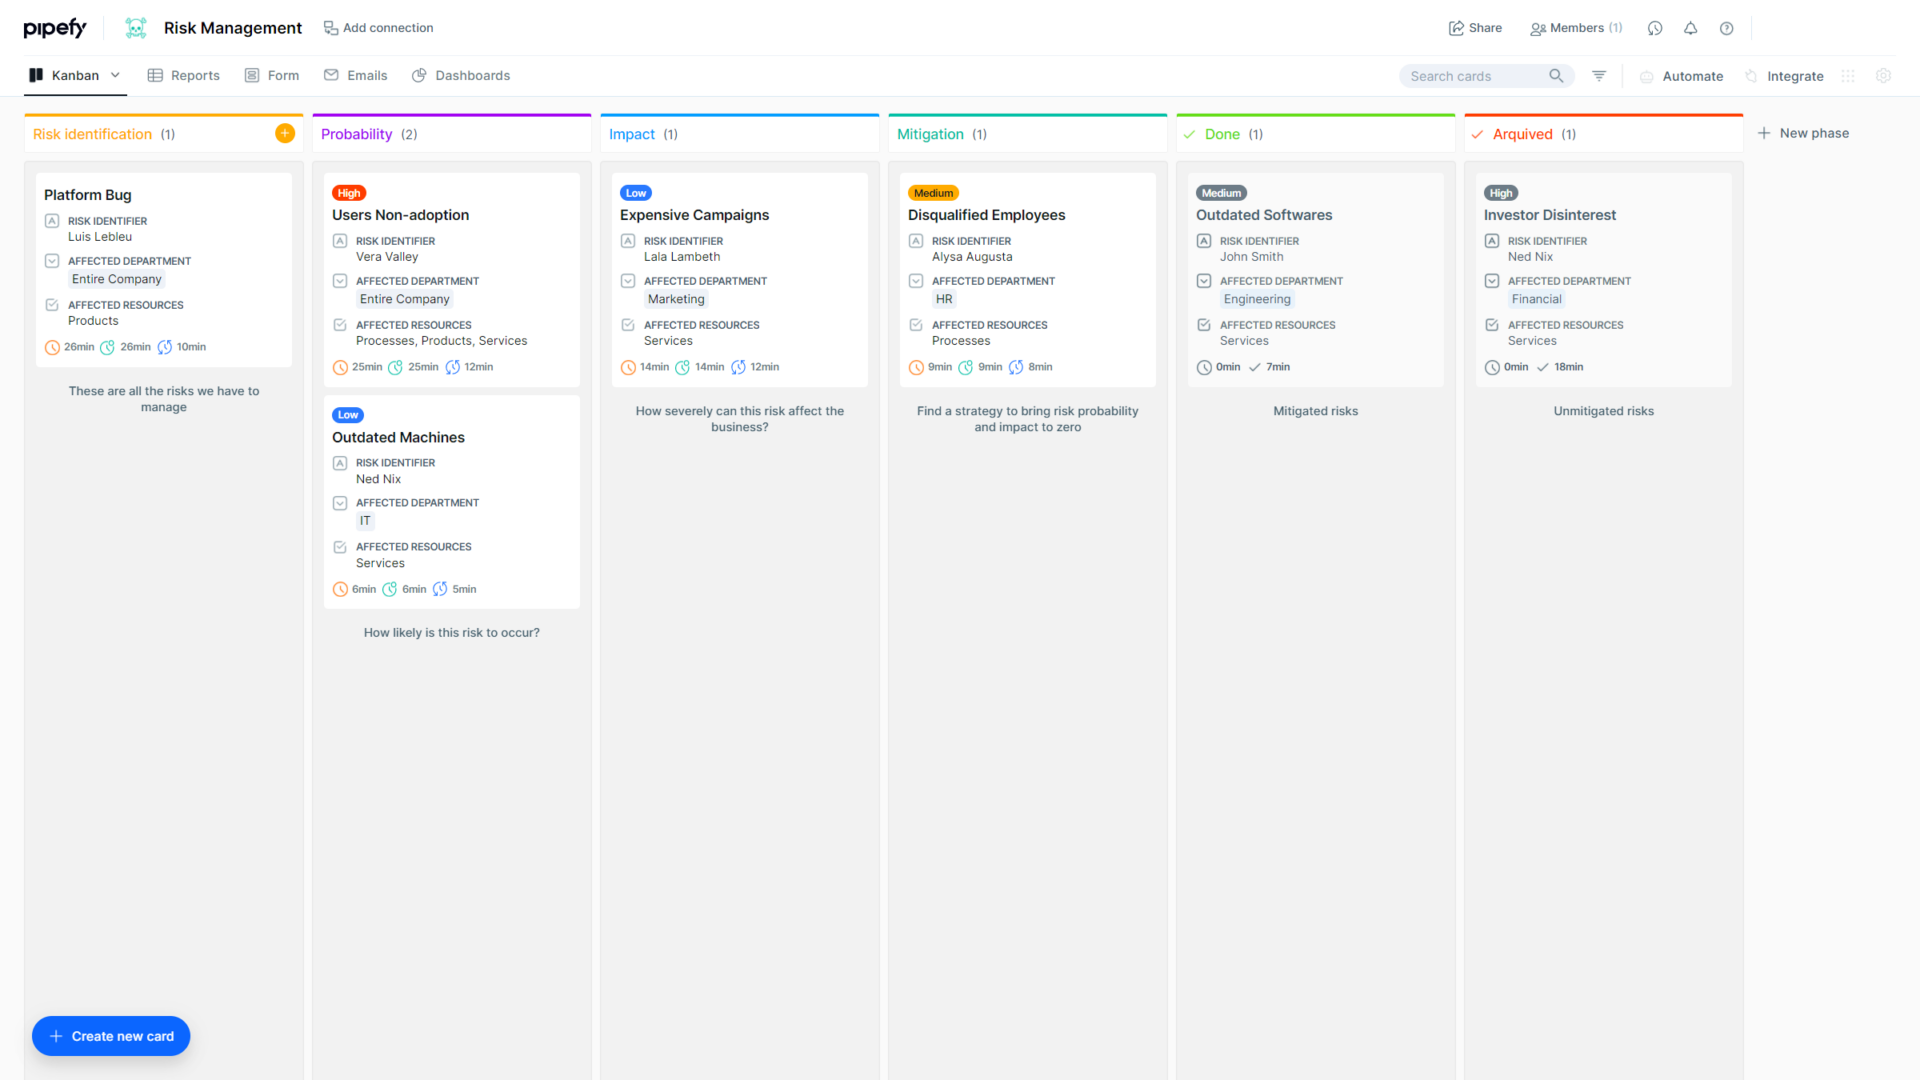Open the activity history icon in the header

click(x=1655, y=28)
